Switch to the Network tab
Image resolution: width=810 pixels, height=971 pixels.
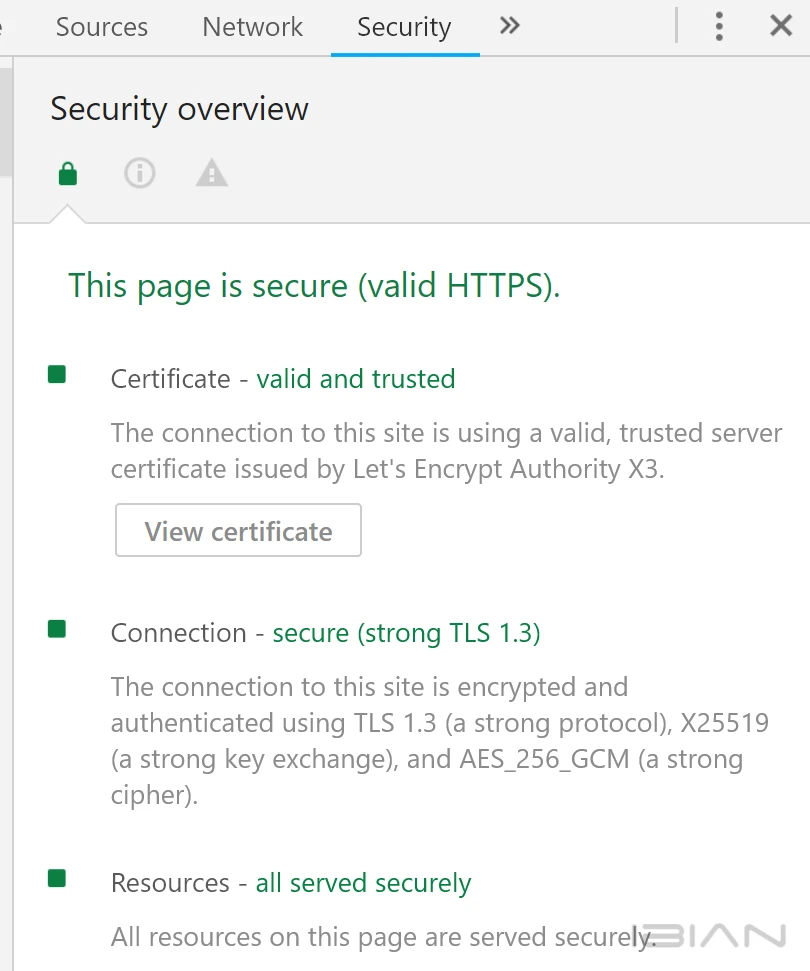tap(253, 27)
